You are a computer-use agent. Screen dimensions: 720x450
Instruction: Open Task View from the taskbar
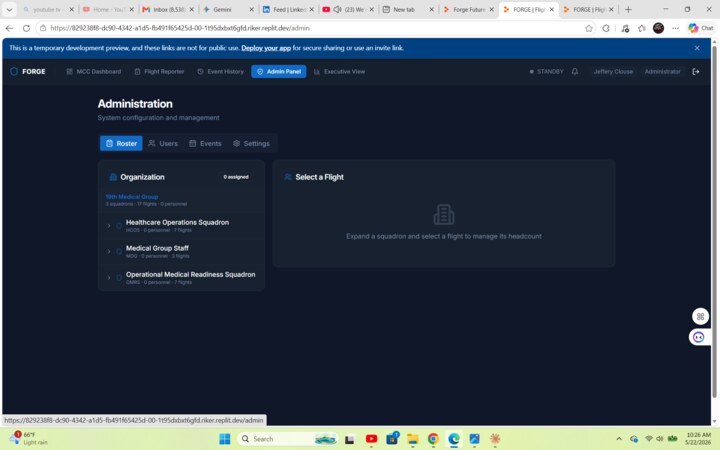(350, 439)
